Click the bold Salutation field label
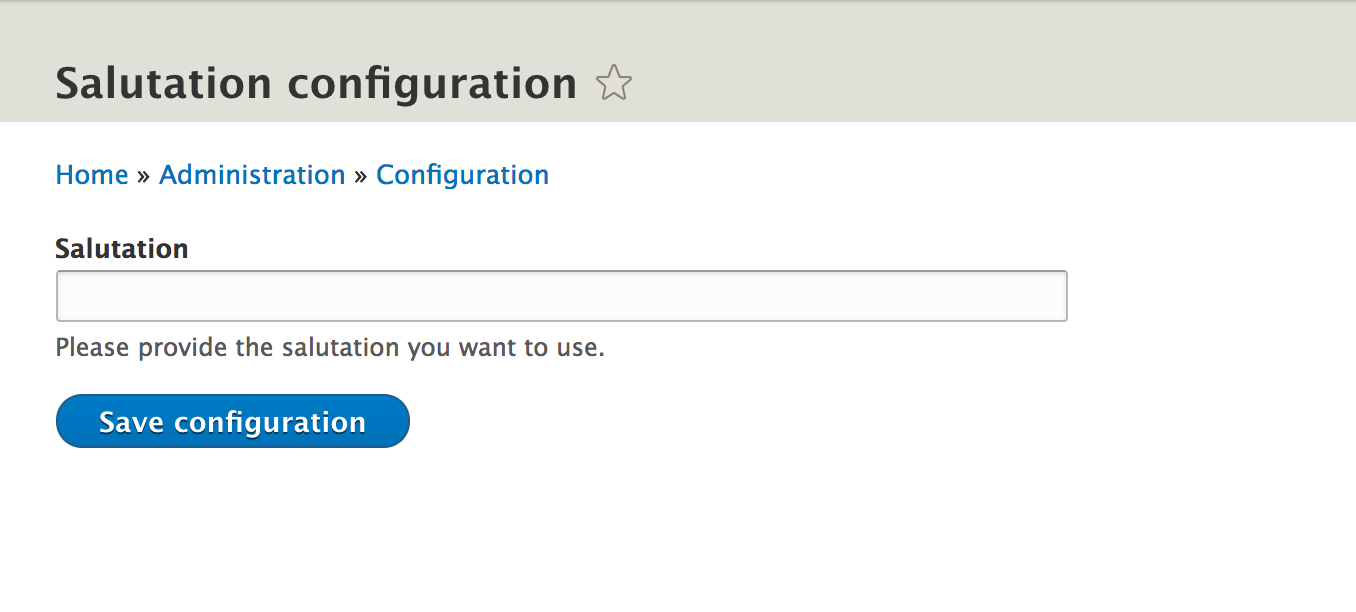The height and width of the screenshot is (612, 1356). (122, 248)
